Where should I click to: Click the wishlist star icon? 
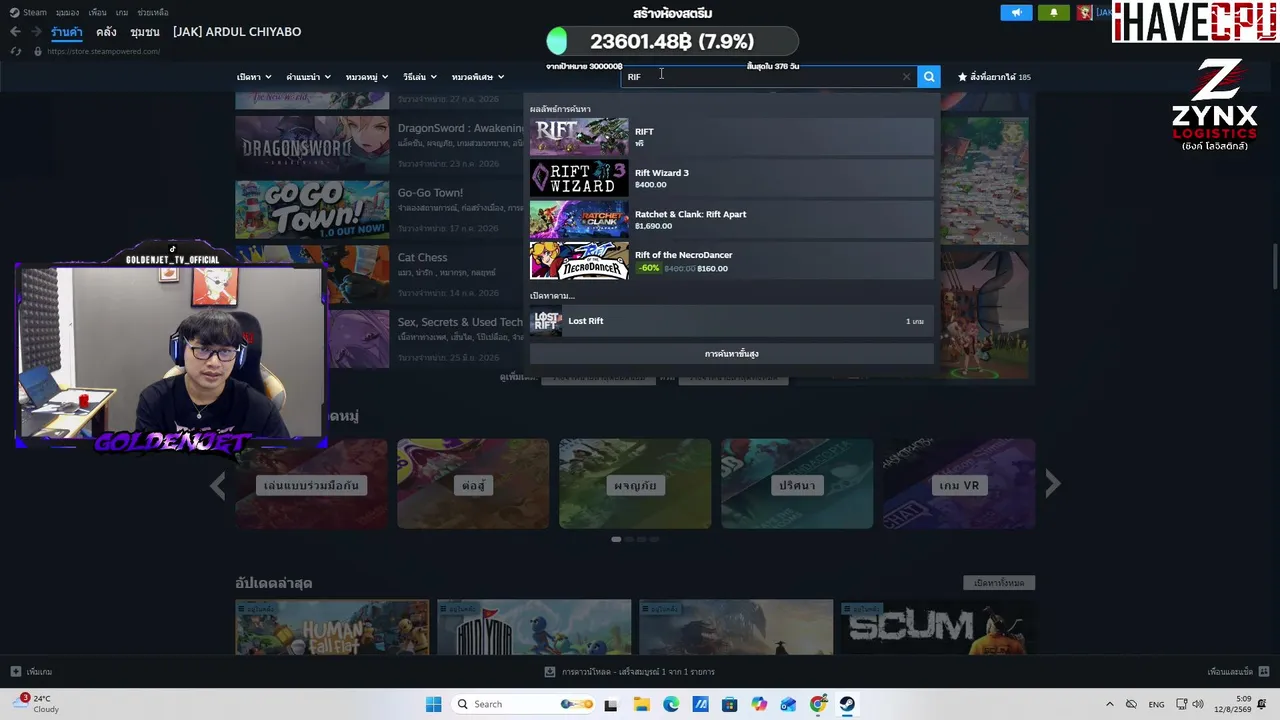(963, 77)
